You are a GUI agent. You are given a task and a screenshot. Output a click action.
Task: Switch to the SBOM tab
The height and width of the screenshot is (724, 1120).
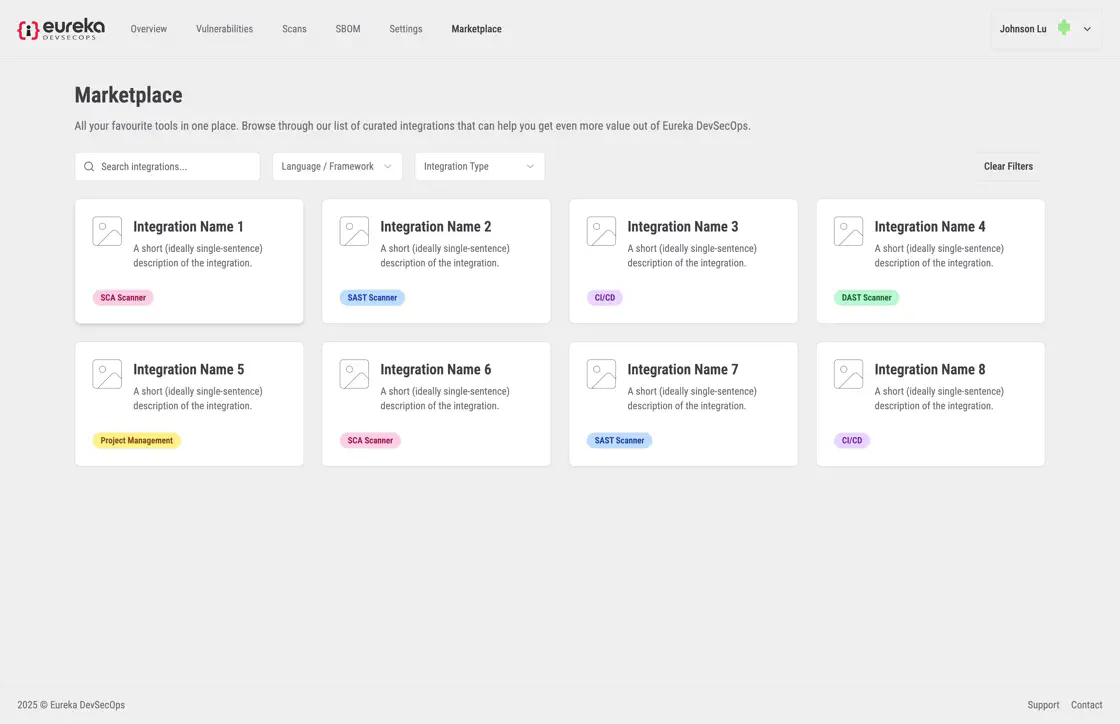348,29
